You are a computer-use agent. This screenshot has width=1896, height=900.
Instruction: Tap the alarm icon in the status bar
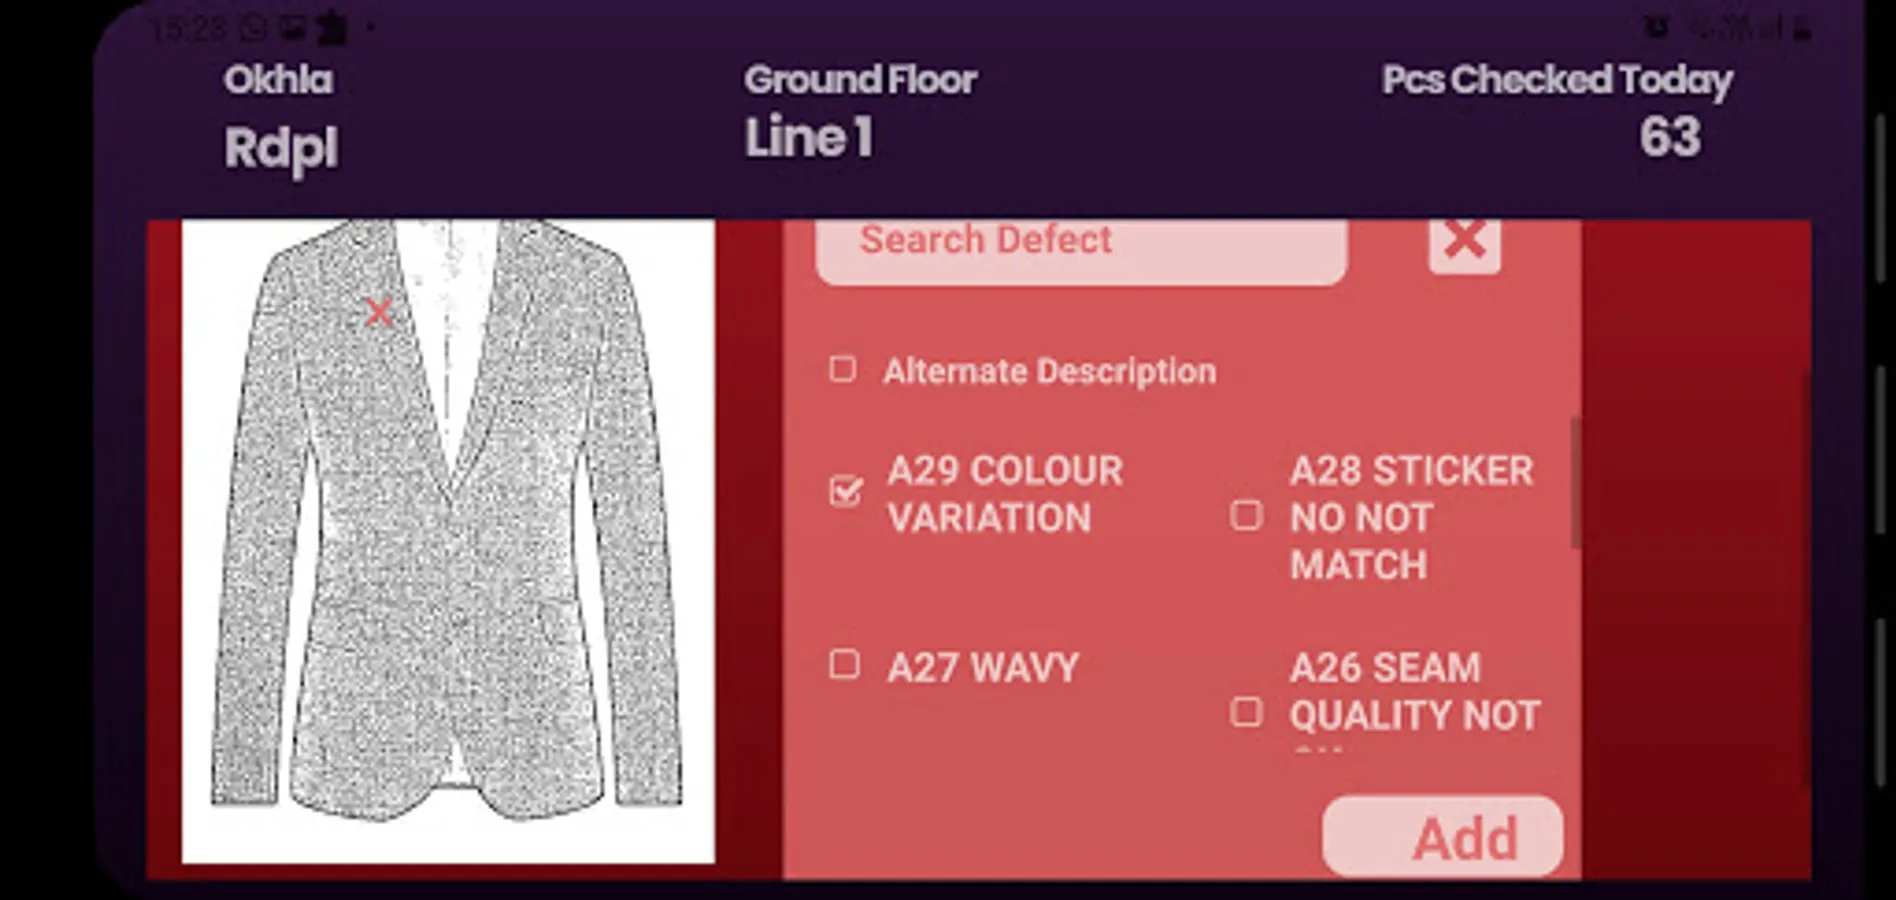click(1656, 28)
